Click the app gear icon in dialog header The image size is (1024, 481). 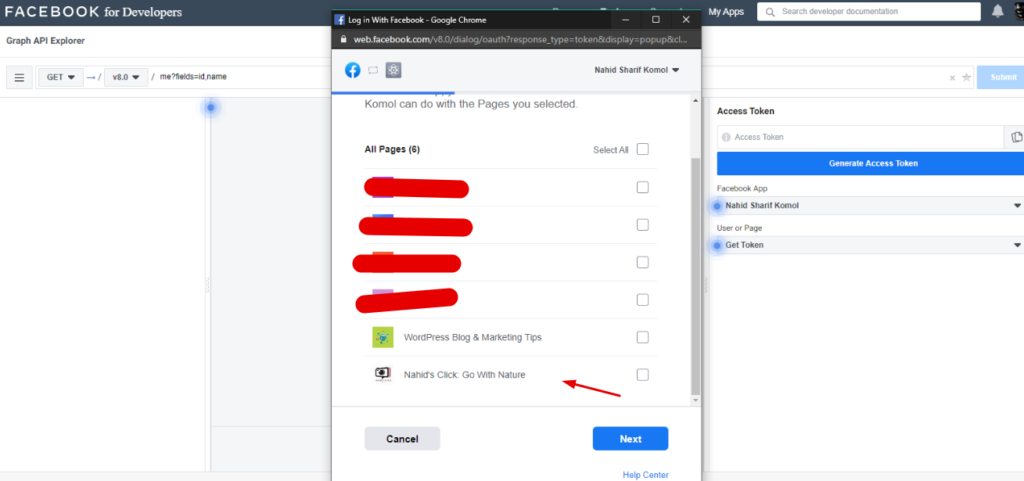coord(393,70)
